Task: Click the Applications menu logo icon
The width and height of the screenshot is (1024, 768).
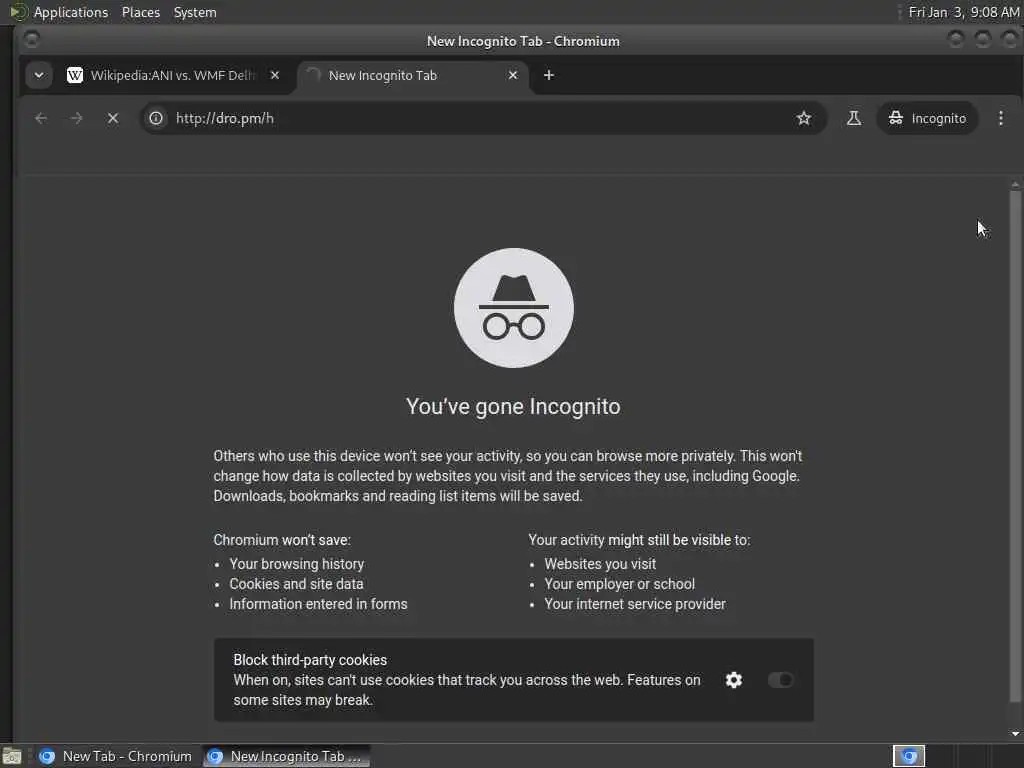Action: click(x=18, y=12)
